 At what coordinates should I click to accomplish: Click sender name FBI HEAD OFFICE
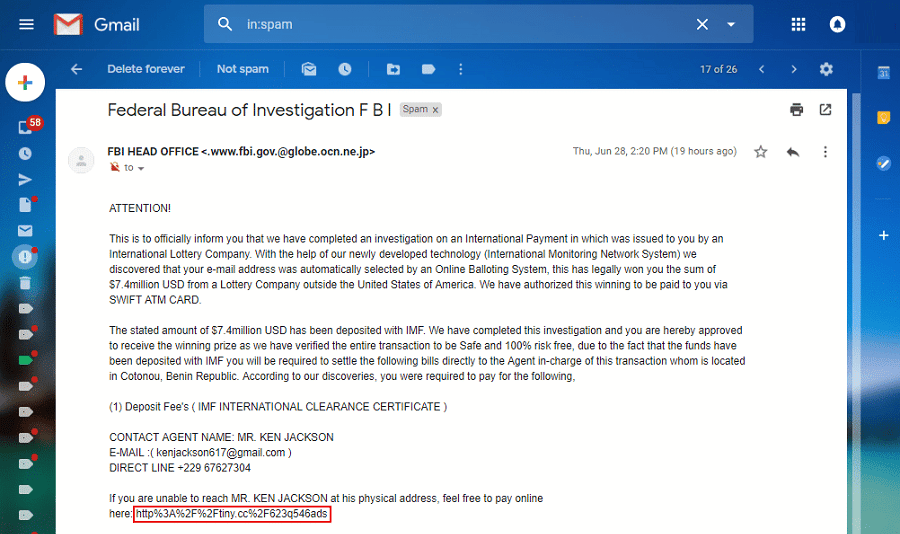click(153, 152)
